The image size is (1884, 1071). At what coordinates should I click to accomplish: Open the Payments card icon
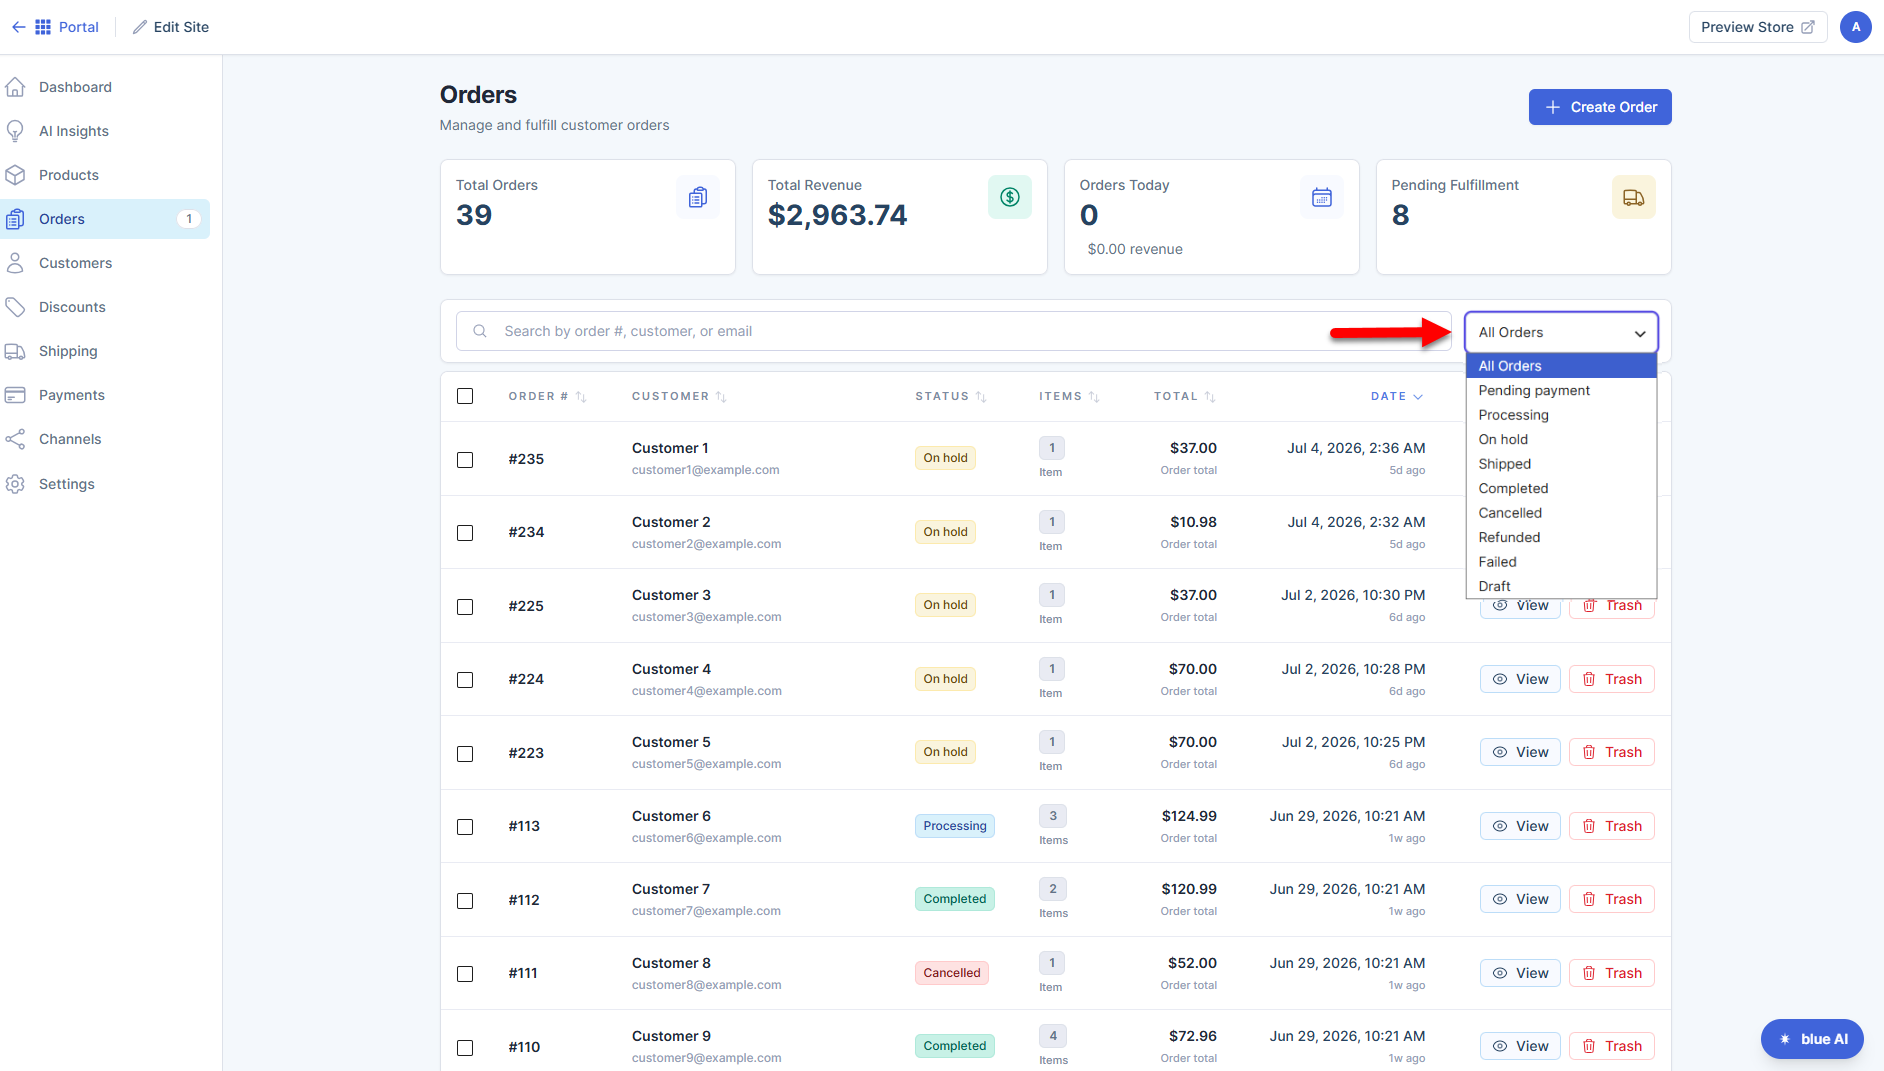pyautogui.click(x=15, y=395)
